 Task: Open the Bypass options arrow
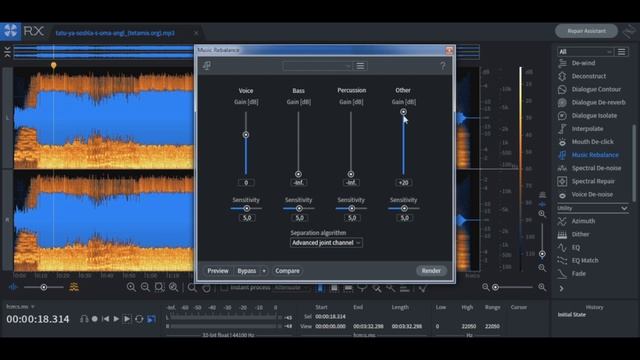(x=264, y=271)
